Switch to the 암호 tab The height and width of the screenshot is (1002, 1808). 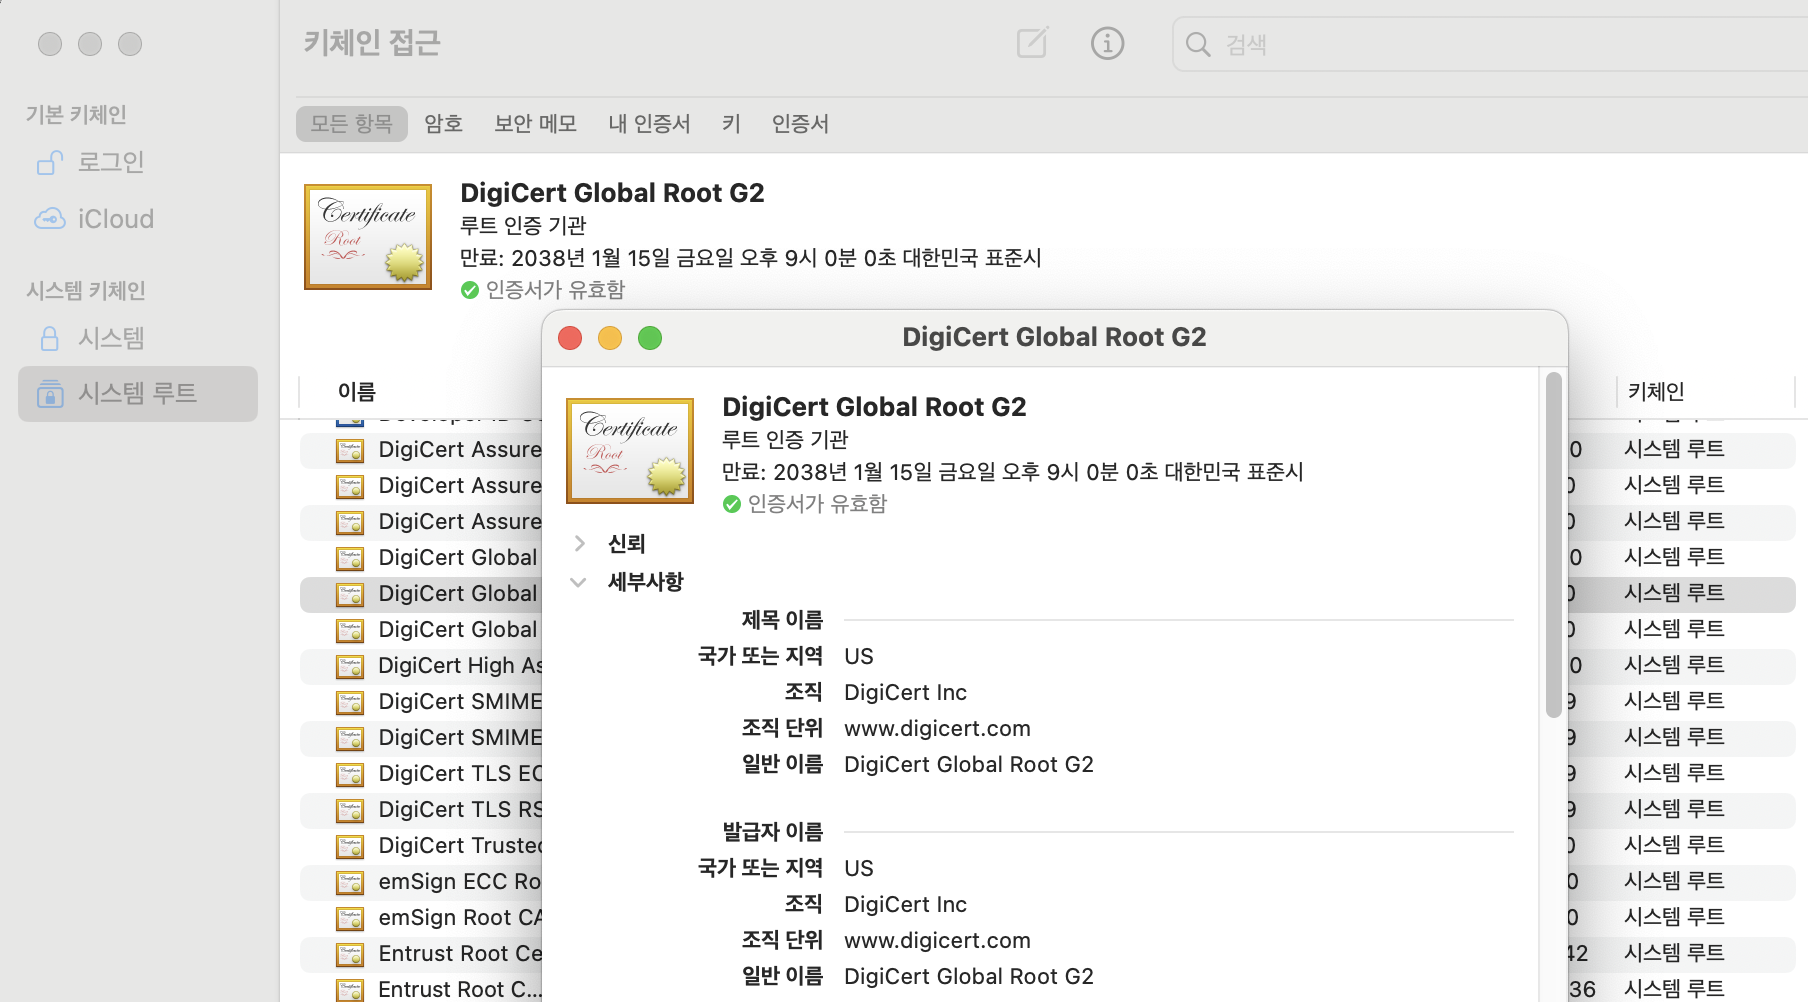point(443,123)
